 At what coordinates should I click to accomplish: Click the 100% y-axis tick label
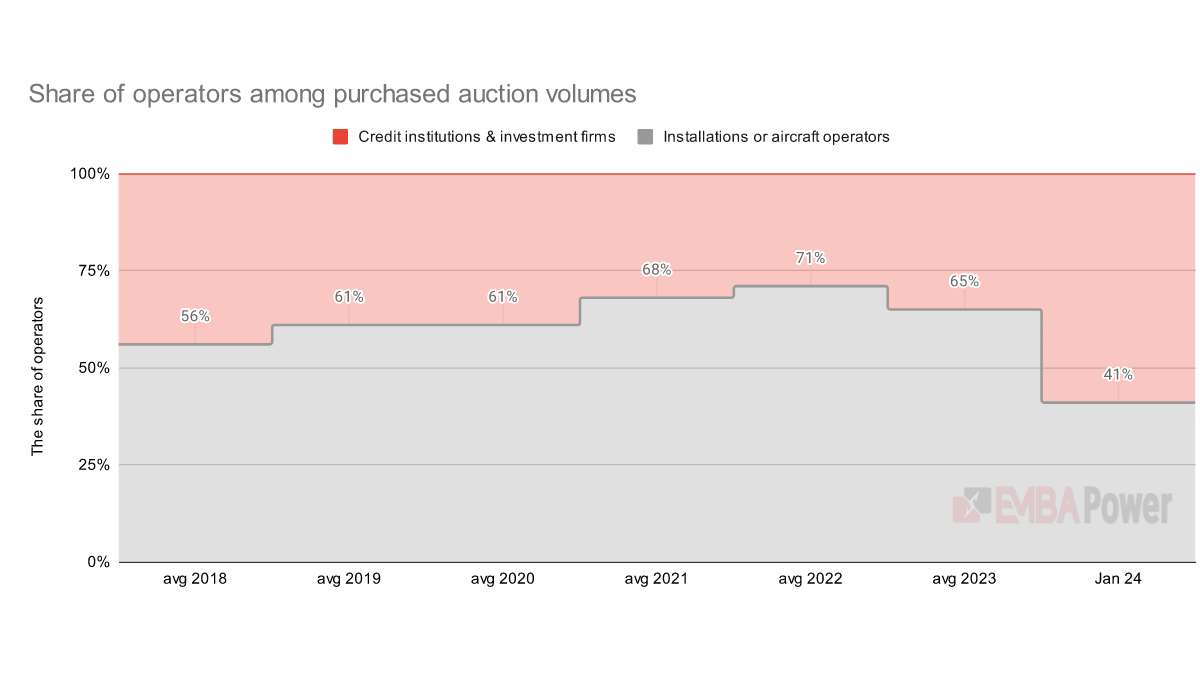click(90, 174)
